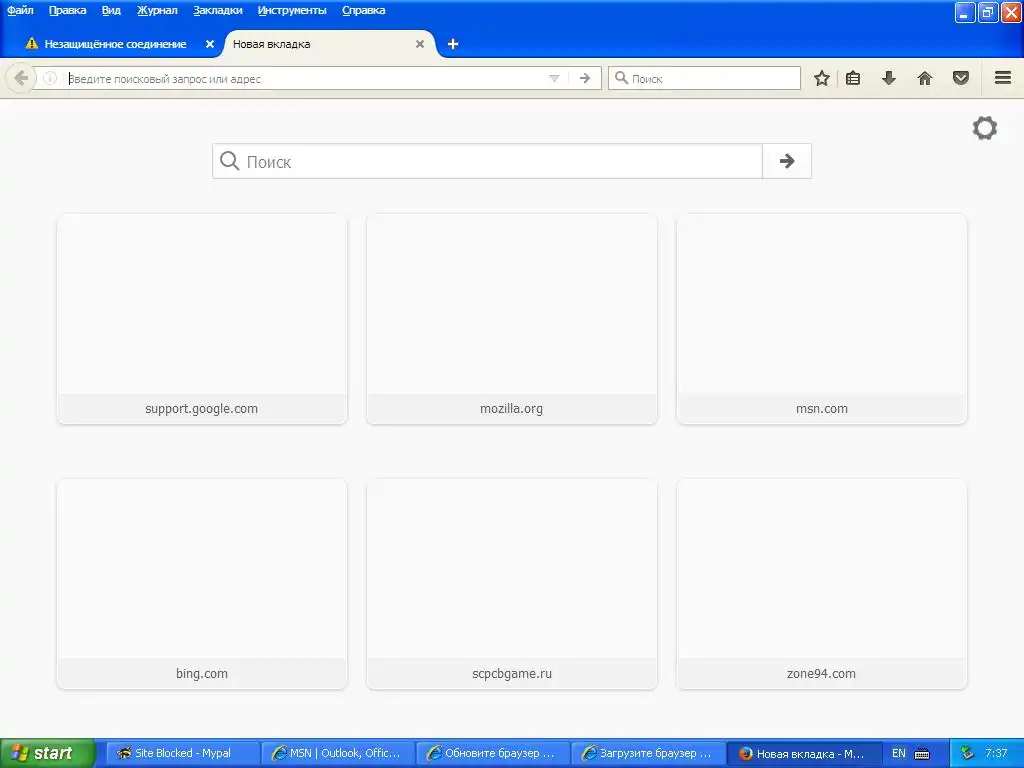
Task: Click the back navigation arrow
Action: coord(21,78)
